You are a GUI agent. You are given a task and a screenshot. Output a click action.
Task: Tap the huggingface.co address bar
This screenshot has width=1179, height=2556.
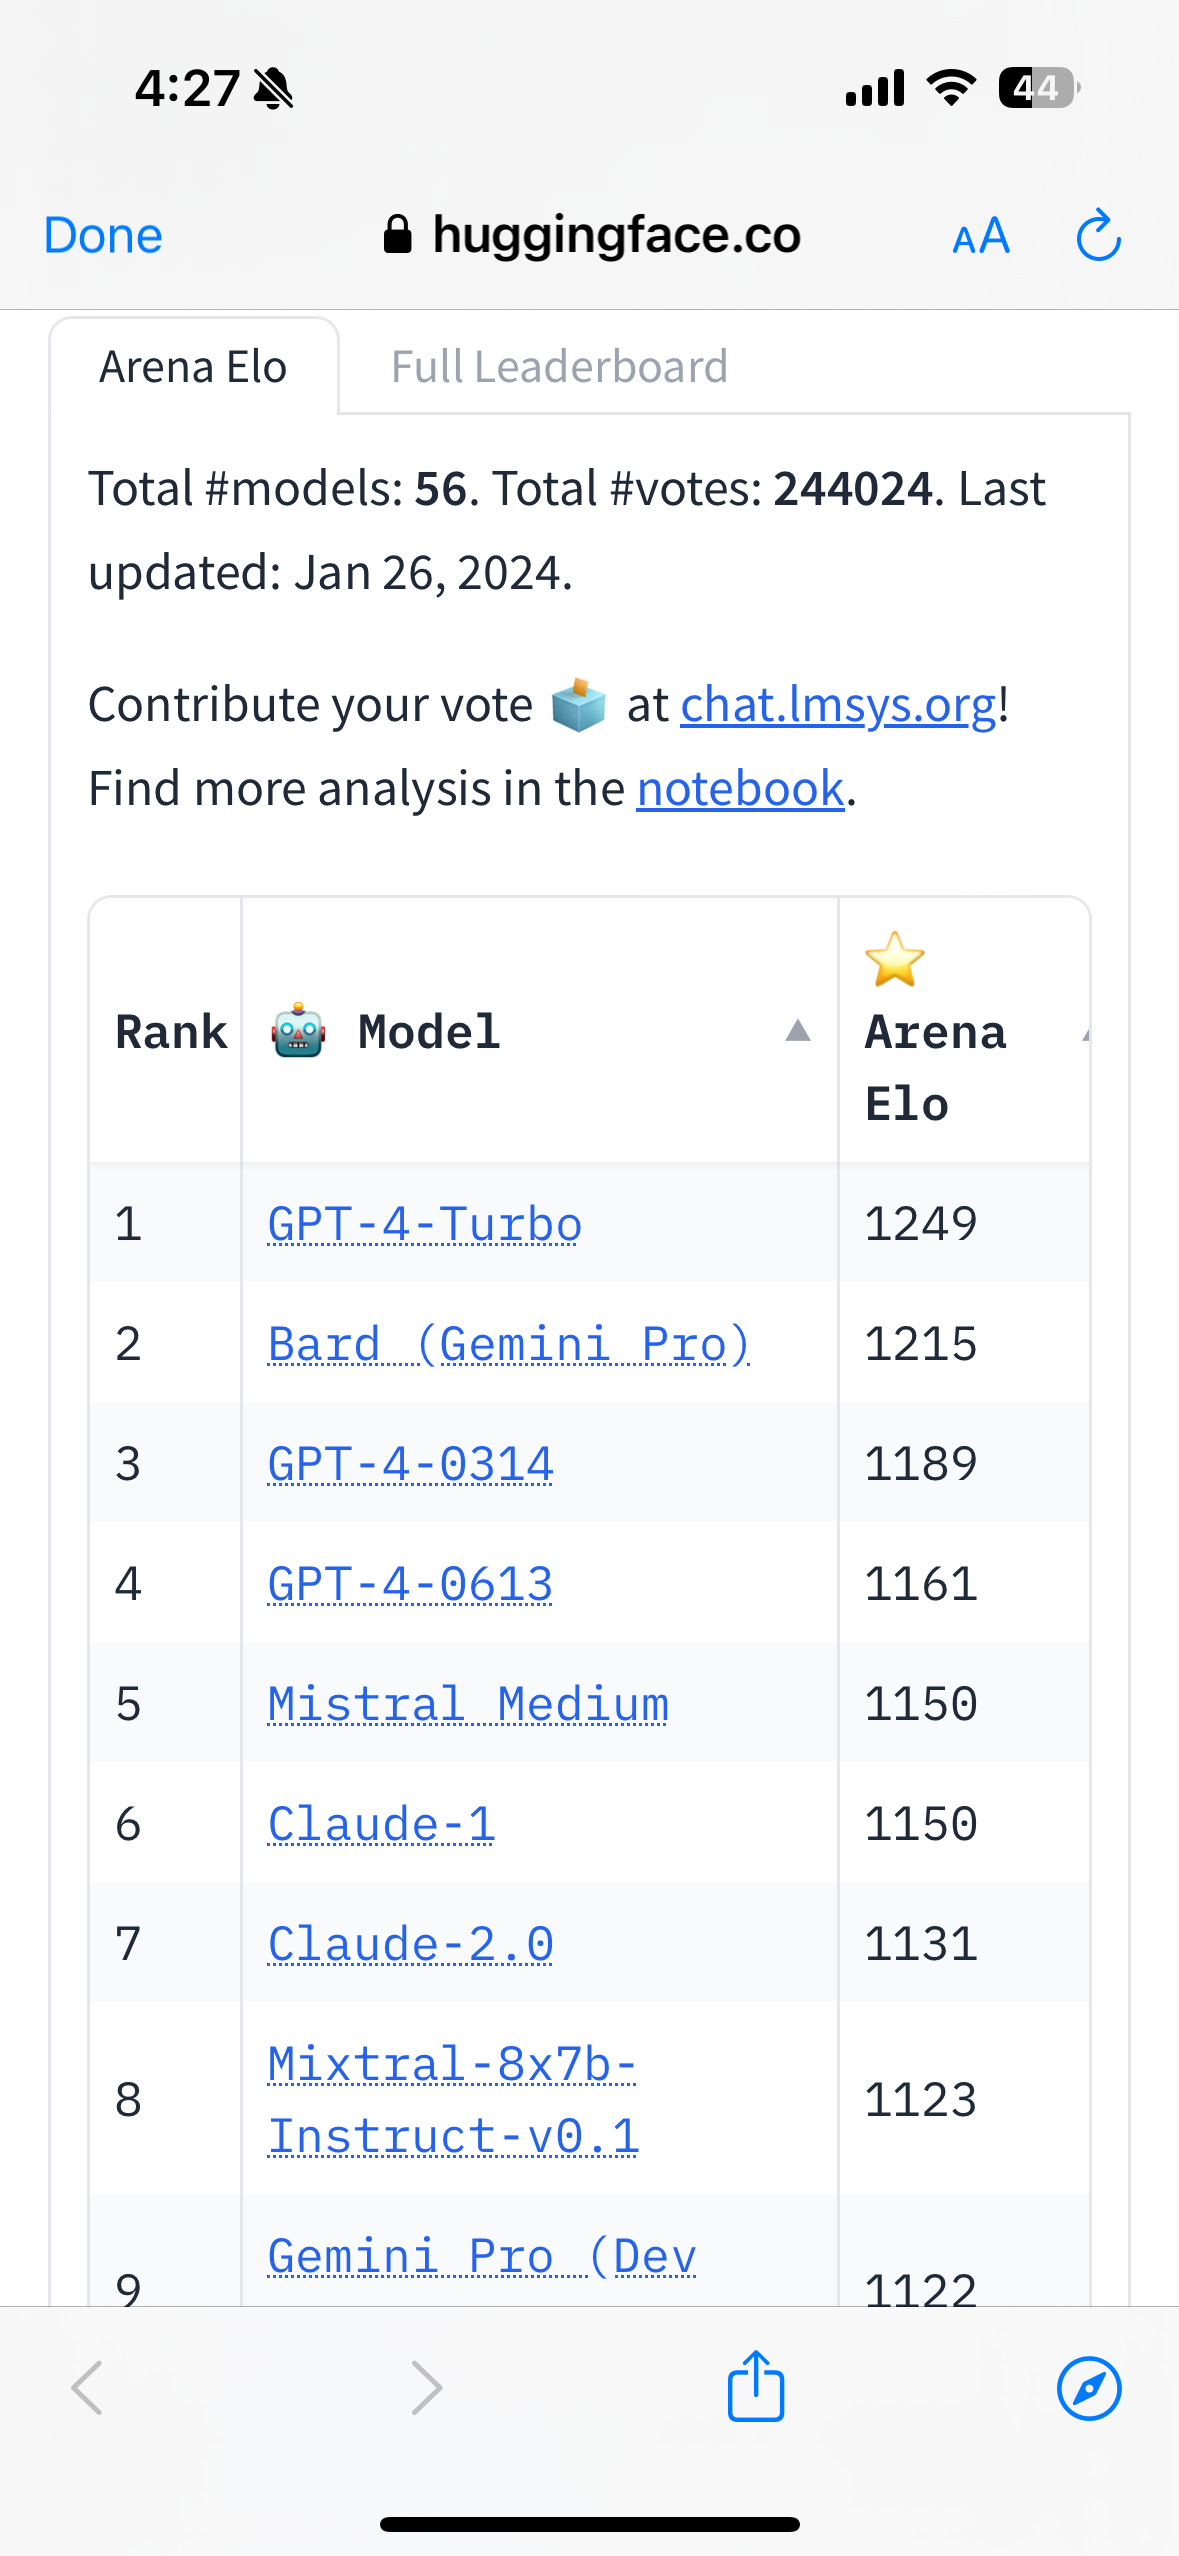click(592, 235)
